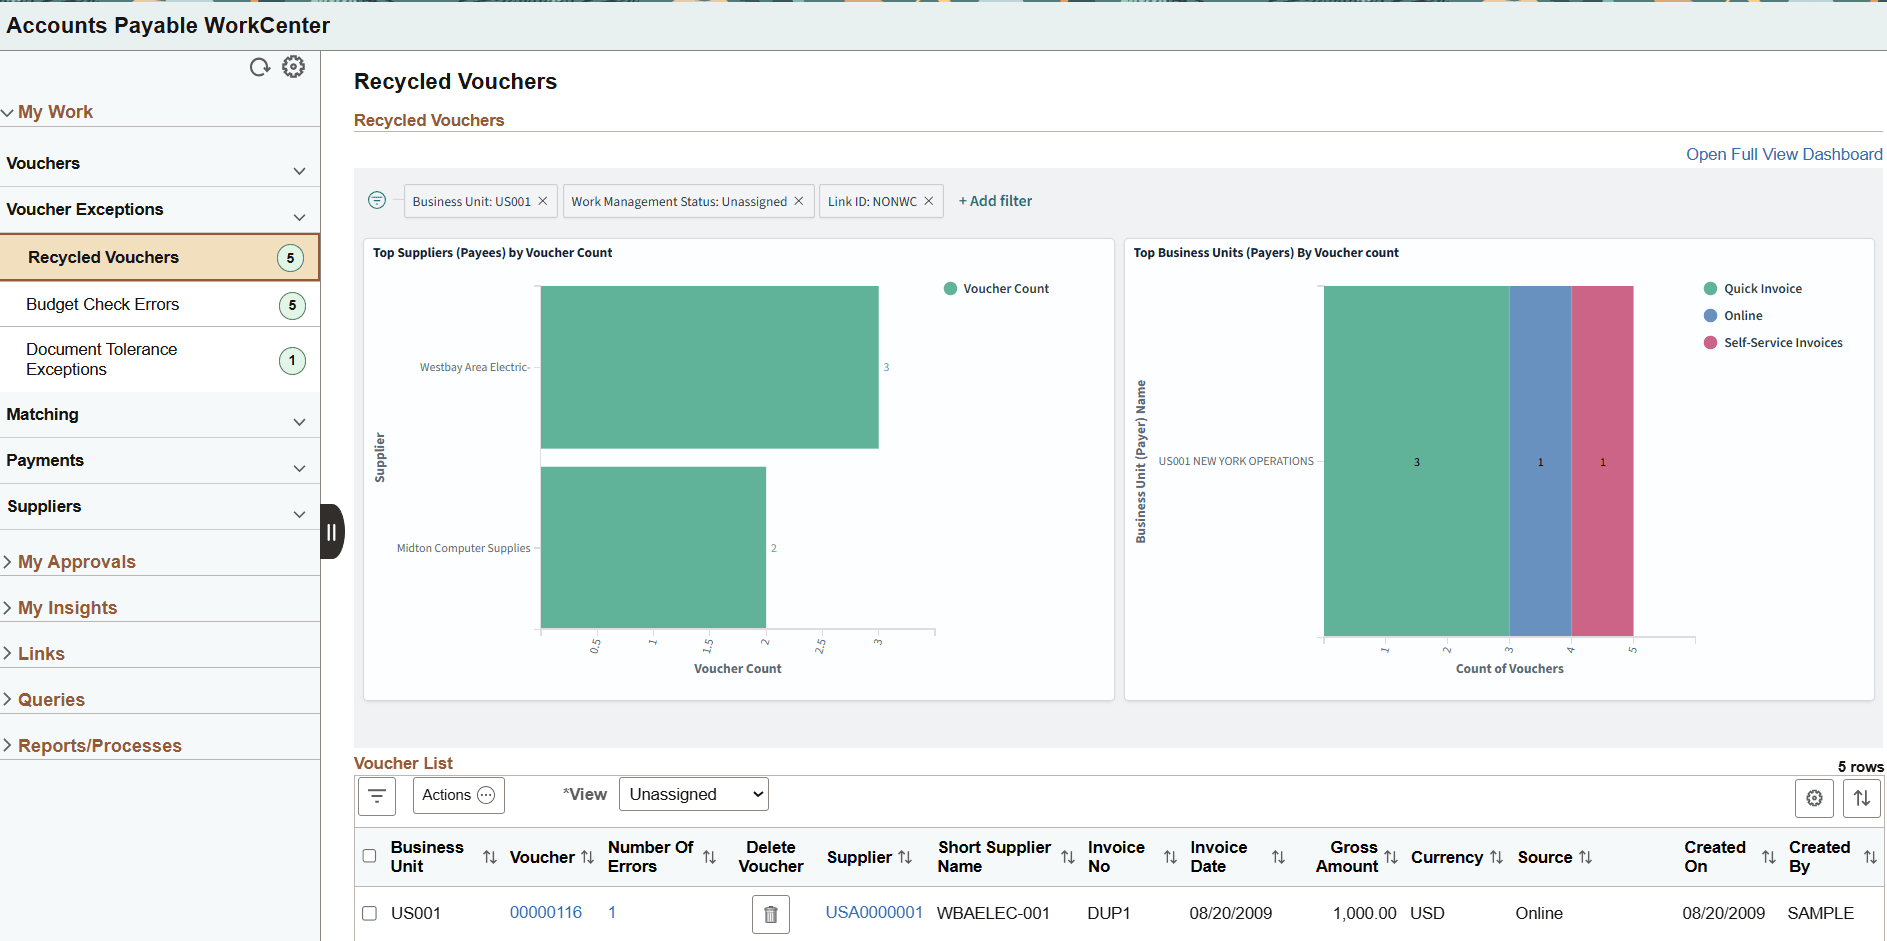
Task: Sort by Invoice Date column
Action: (x=1278, y=857)
